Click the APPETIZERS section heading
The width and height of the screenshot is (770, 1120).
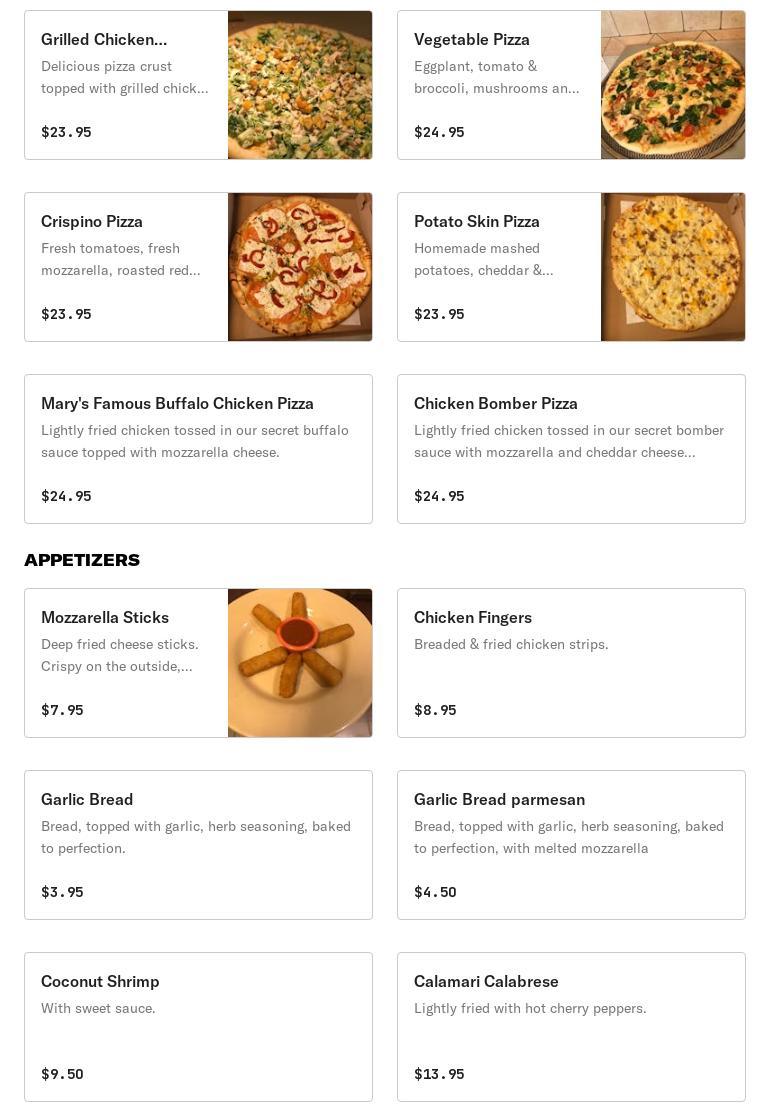coord(82,560)
